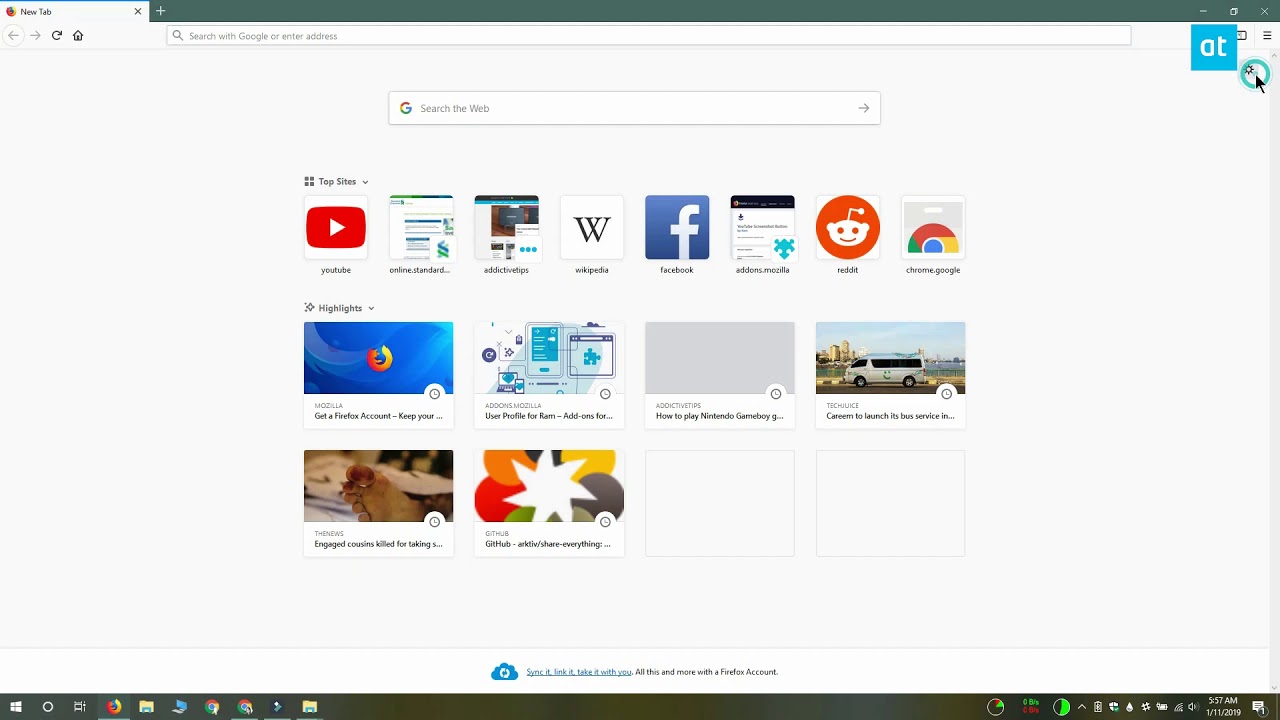Go back one page
This screenshot has width=1280, height=720.
(x=13, y=35)
